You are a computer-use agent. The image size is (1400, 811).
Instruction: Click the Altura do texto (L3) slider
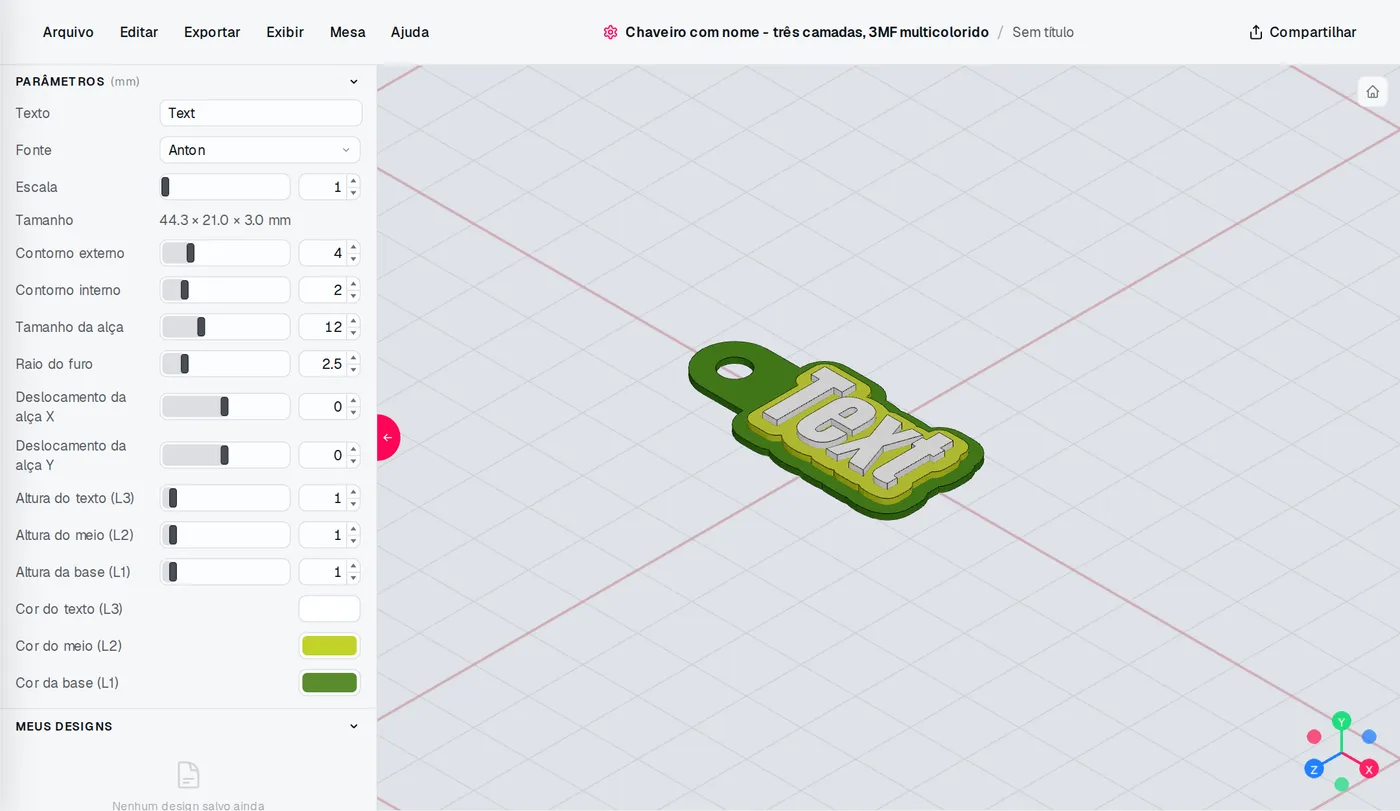pos(225,498)
